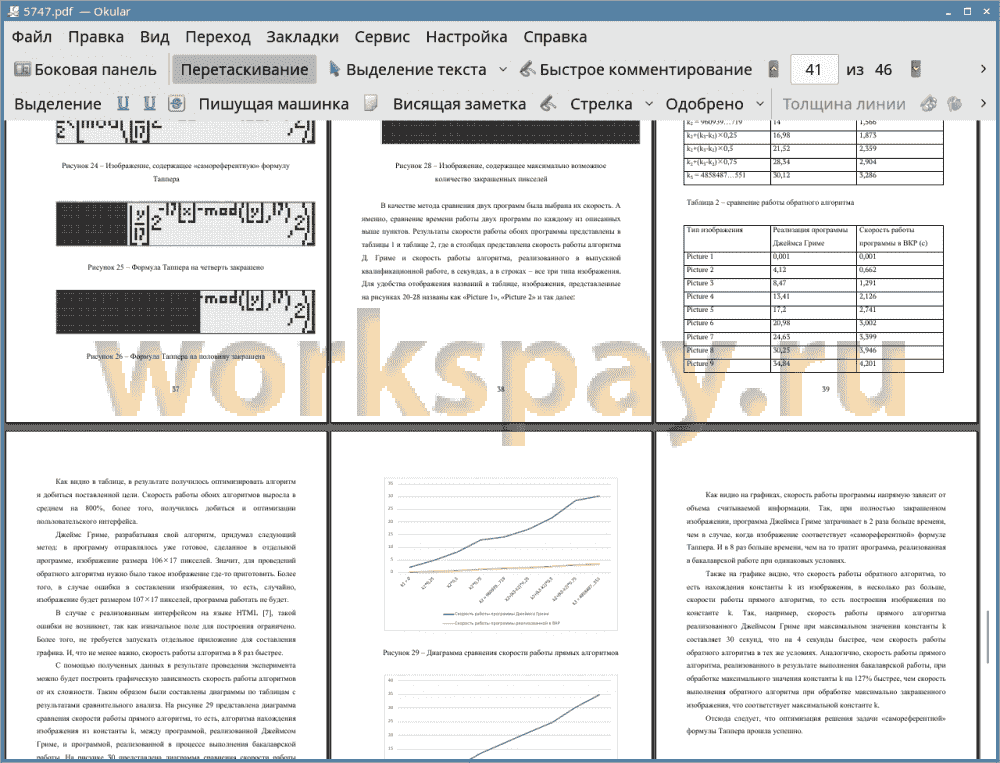1000x763 pixels.
Task: Minimize the Okular window
Action: 950,12
